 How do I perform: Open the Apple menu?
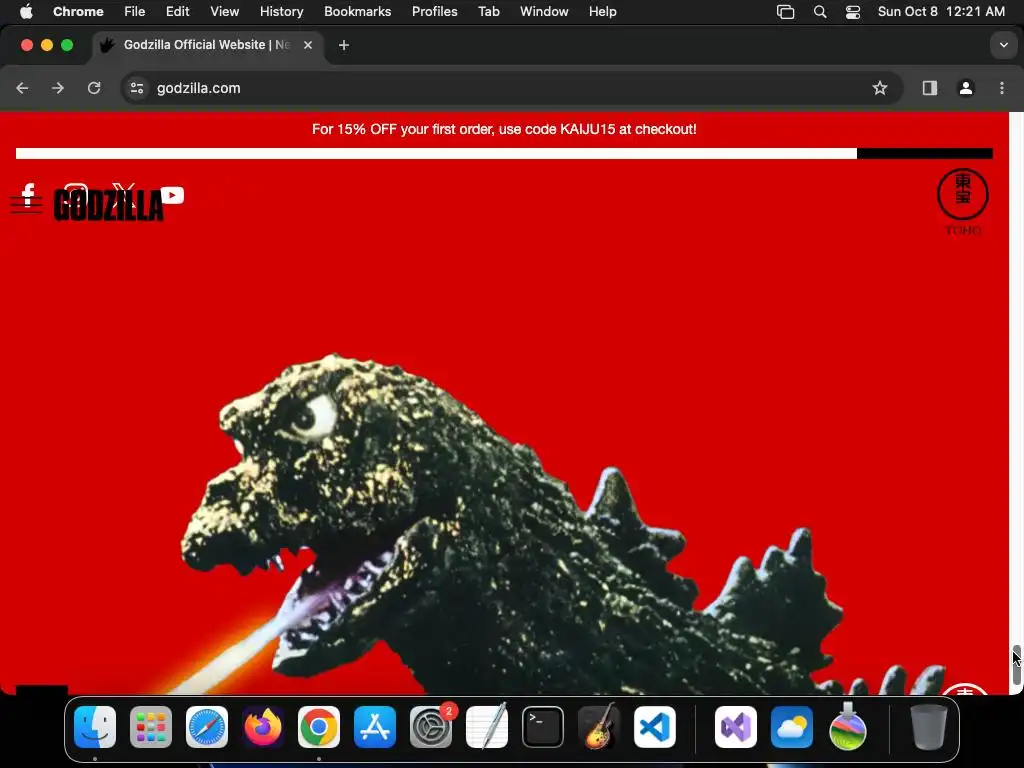click(x=26, y=12)
